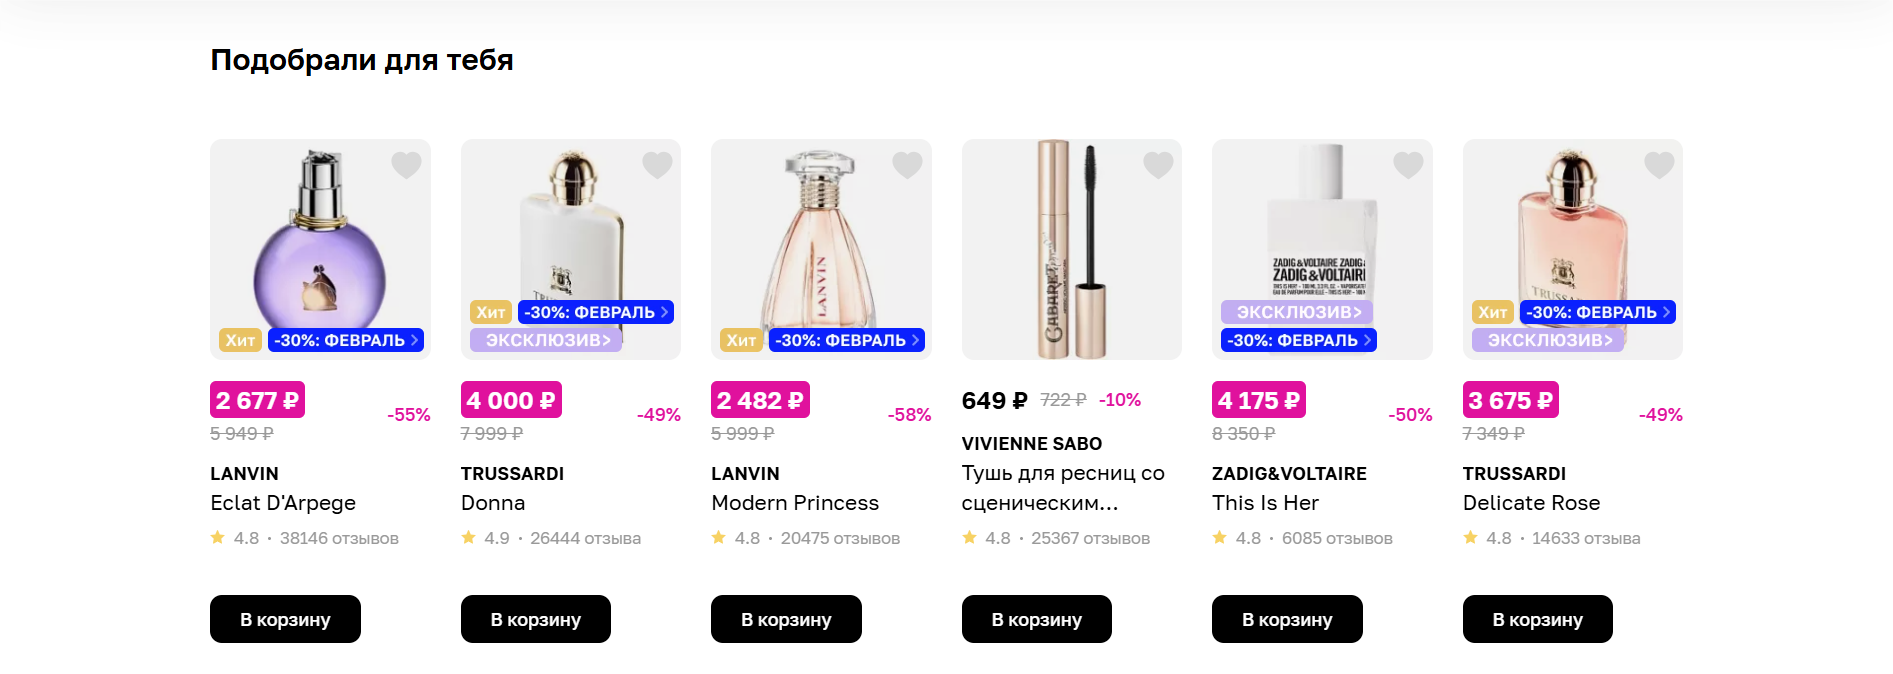Open the Modern Princess product title link
This screenshot has height=674, width=1893.
(x=795, y=503)
